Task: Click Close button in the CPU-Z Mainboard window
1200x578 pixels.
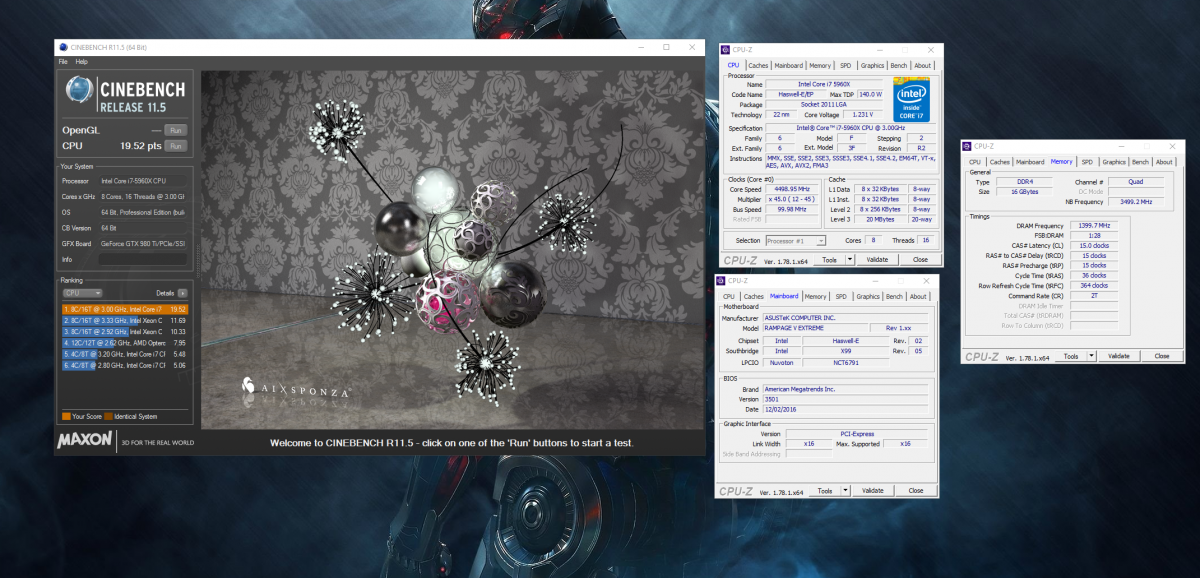Action: tap(916, 490)
